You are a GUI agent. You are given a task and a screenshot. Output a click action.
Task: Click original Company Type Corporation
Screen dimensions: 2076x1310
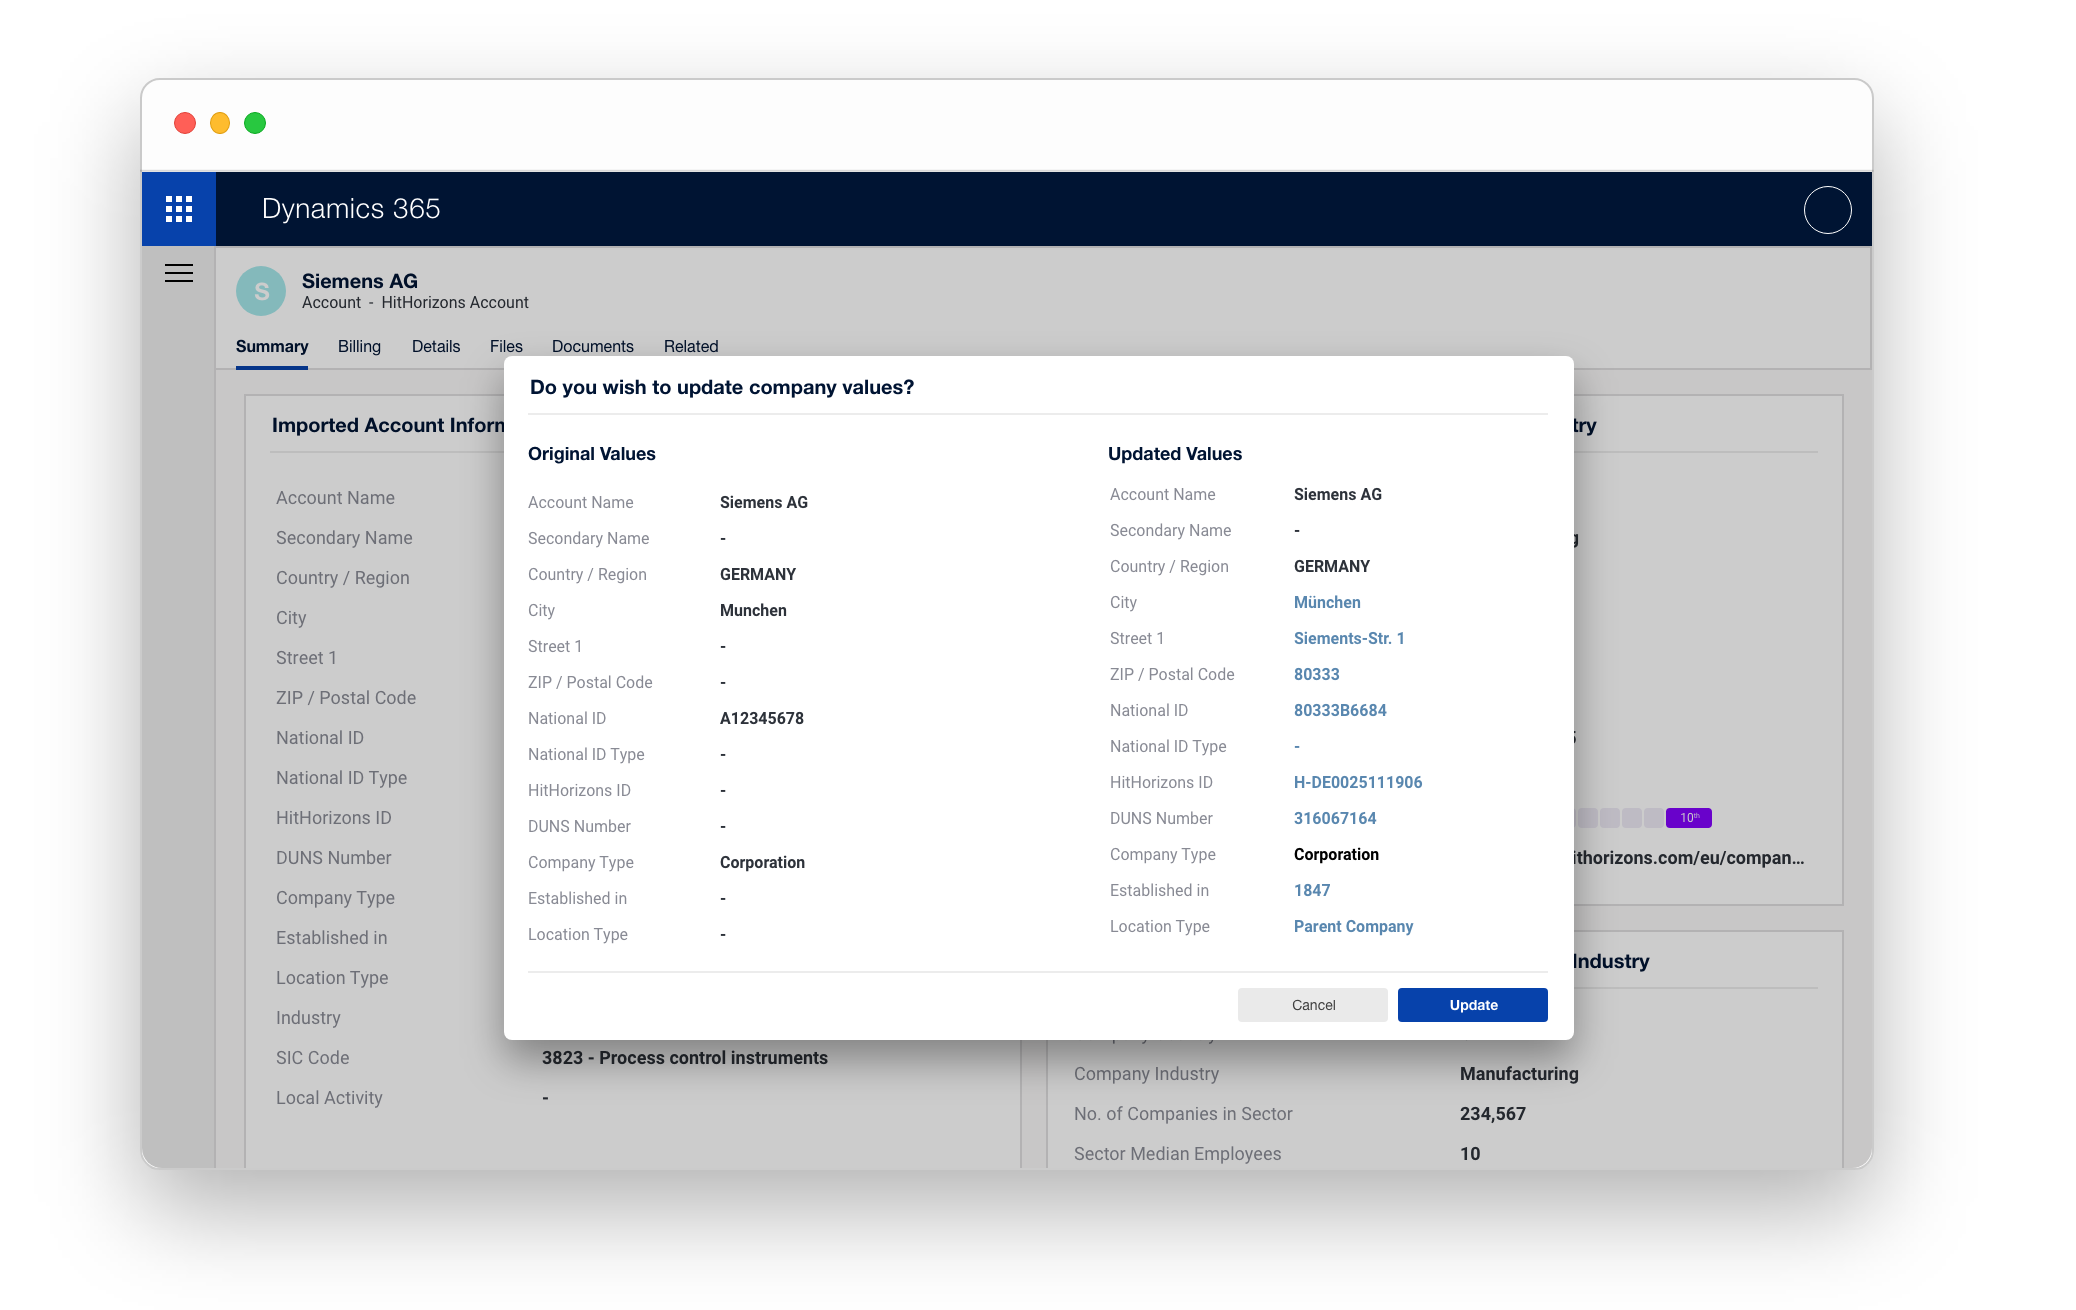tap(762, 862)
